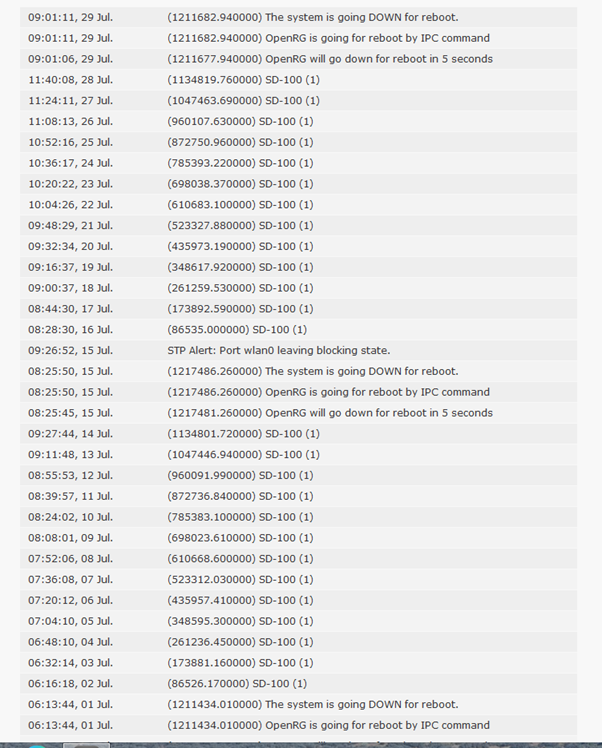Select the 07:36:08, 07 Jul. log row
The width and height of the screenshot is (602, 748).
(x=300, y=579)
